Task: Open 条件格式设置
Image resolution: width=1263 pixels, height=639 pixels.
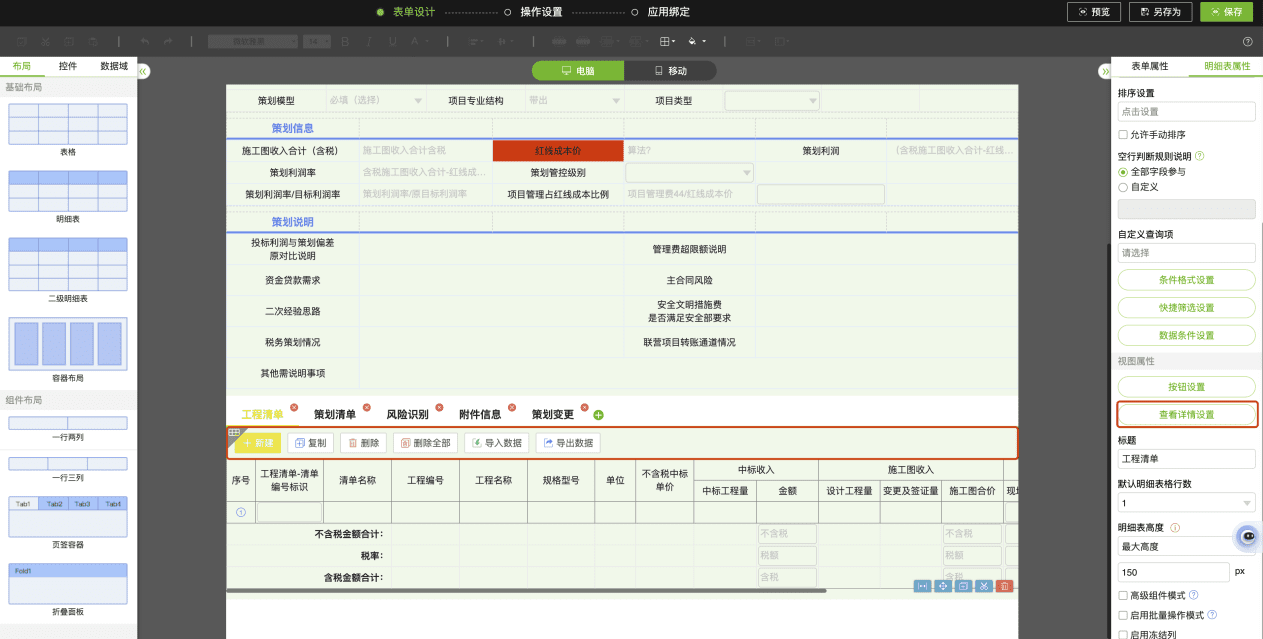Action: (1186, 280)
